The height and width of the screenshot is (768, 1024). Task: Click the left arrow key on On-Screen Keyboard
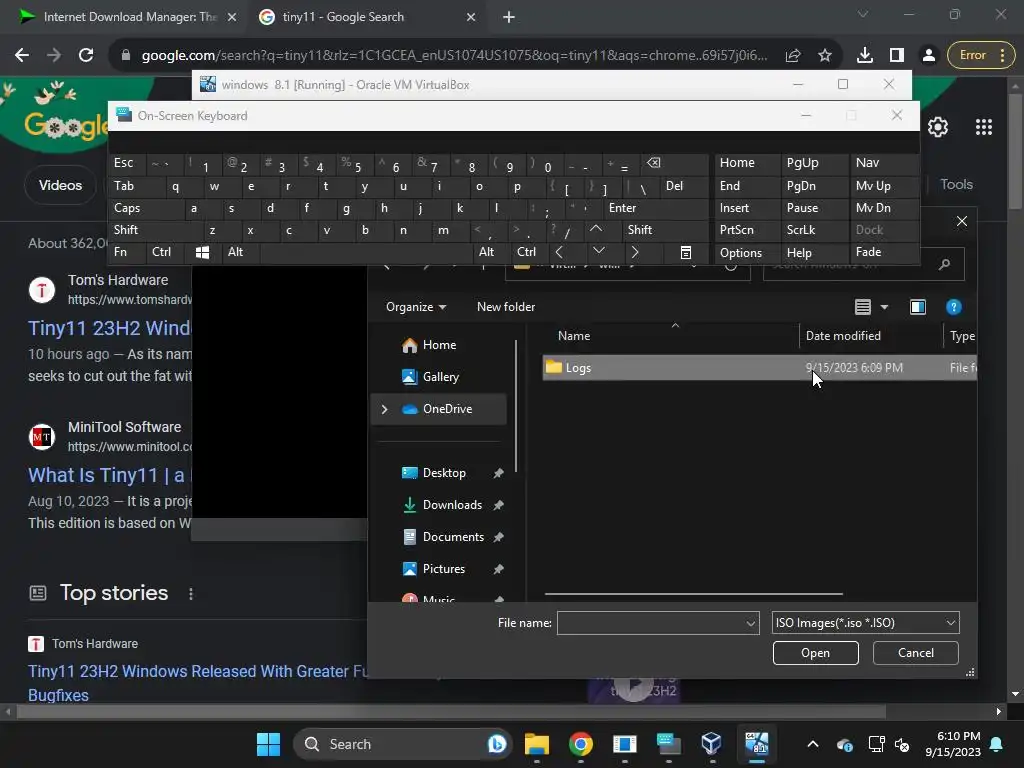coord(559,253)
